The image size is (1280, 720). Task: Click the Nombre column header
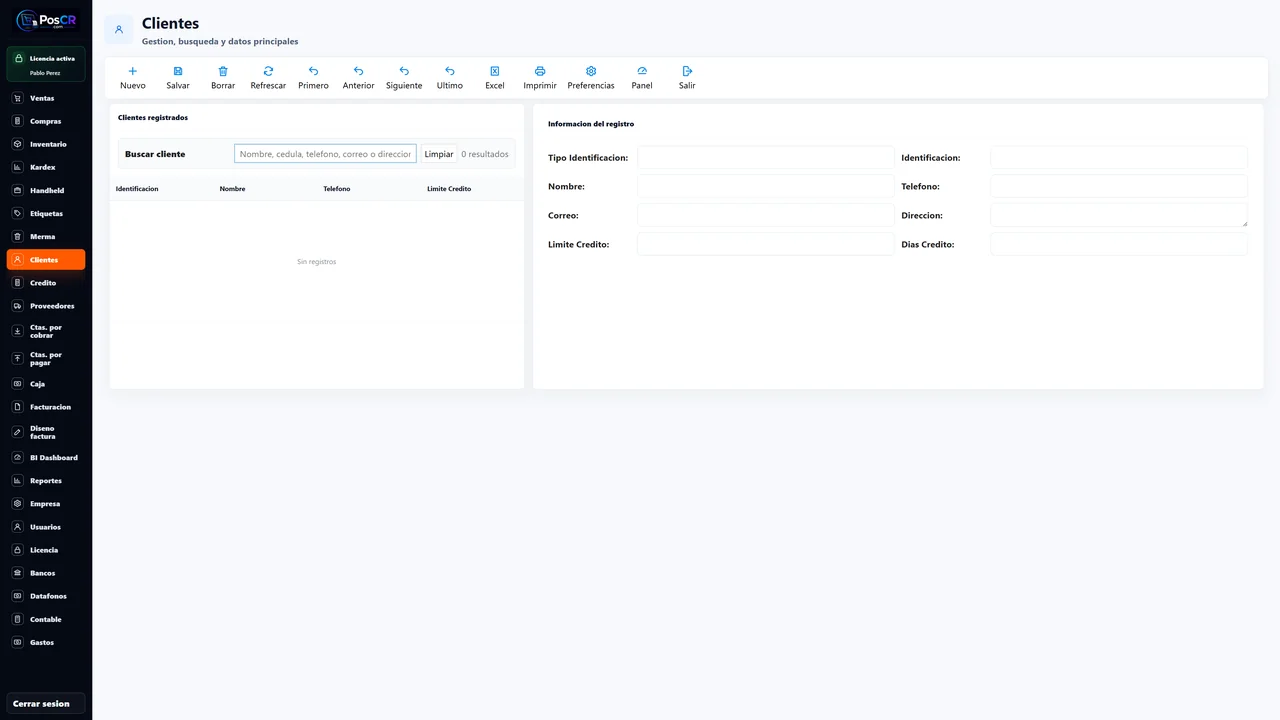click(x=232, y=189)
